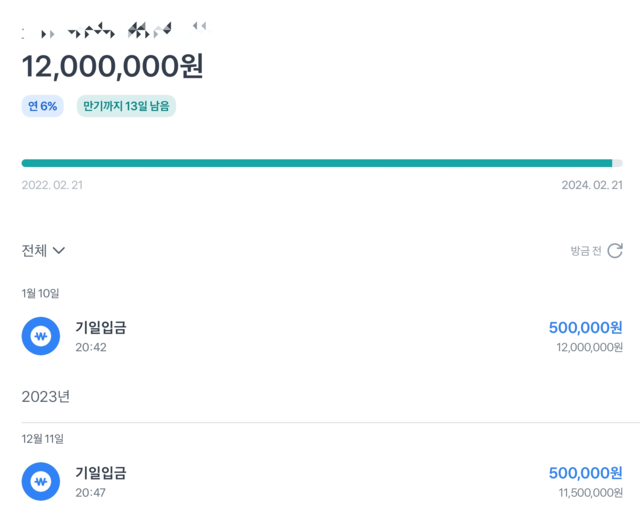Select the start date 2022. 02. 21
The width and height of the screenshot is (640, 515).
[x=52, y=185]
